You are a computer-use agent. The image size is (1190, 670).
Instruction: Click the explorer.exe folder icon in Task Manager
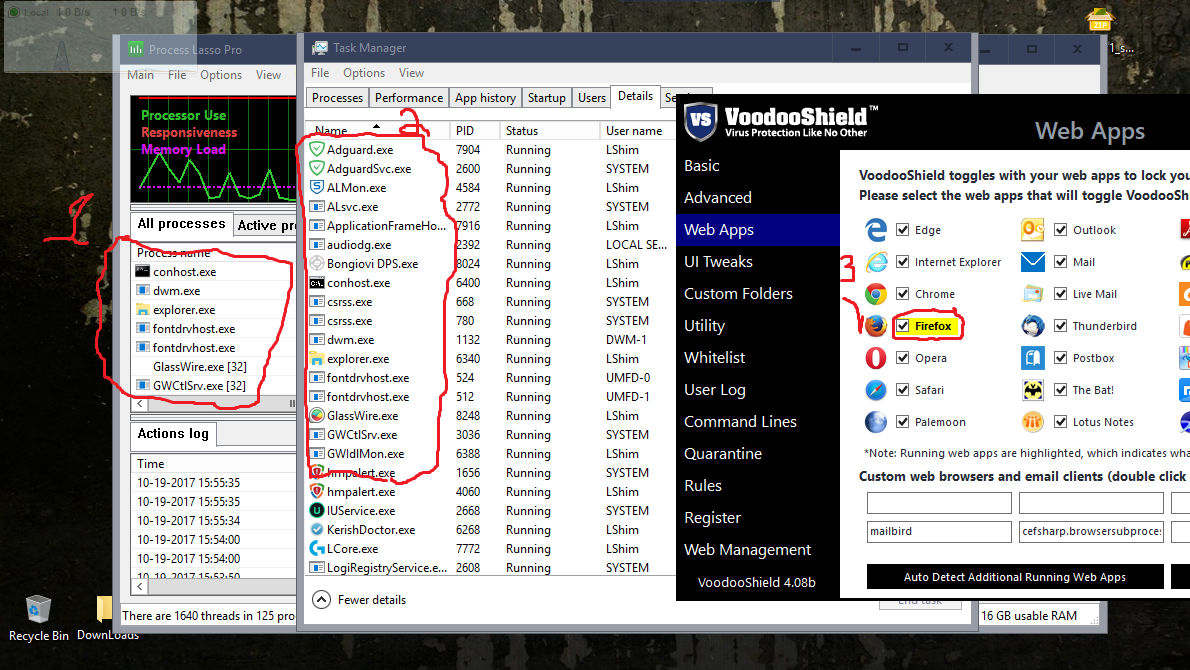coord(317,358)
